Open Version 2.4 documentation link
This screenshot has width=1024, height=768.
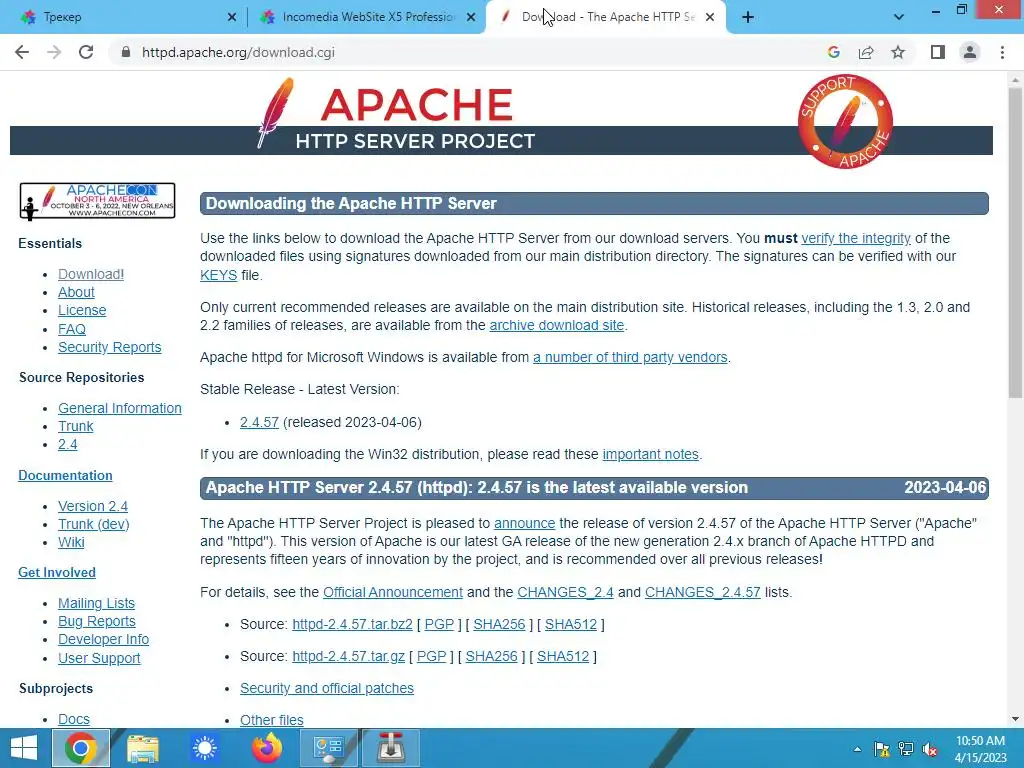93,506
